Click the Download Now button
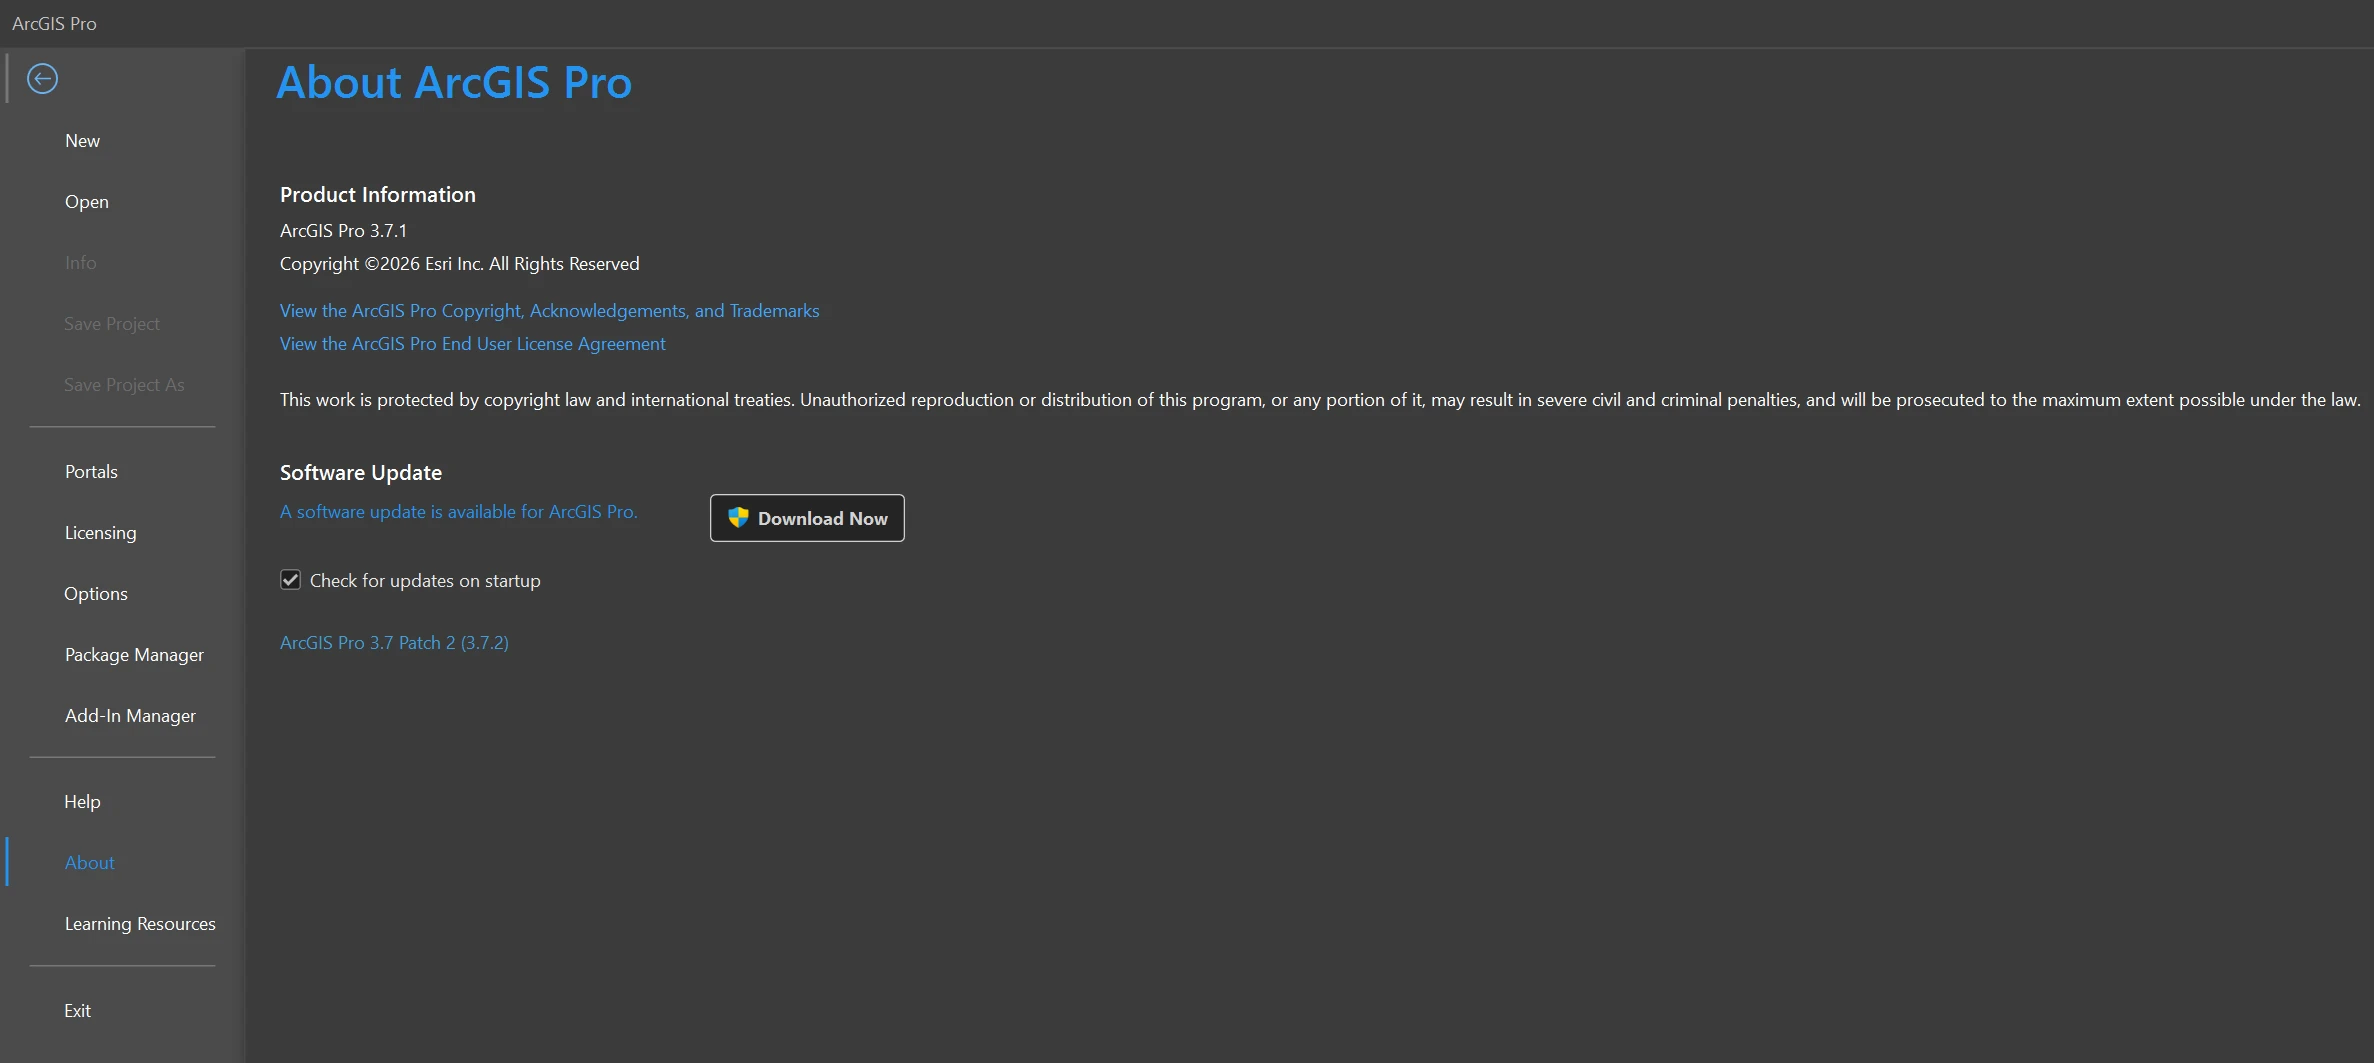2374x1063 pixels. [x=807, y=518]
